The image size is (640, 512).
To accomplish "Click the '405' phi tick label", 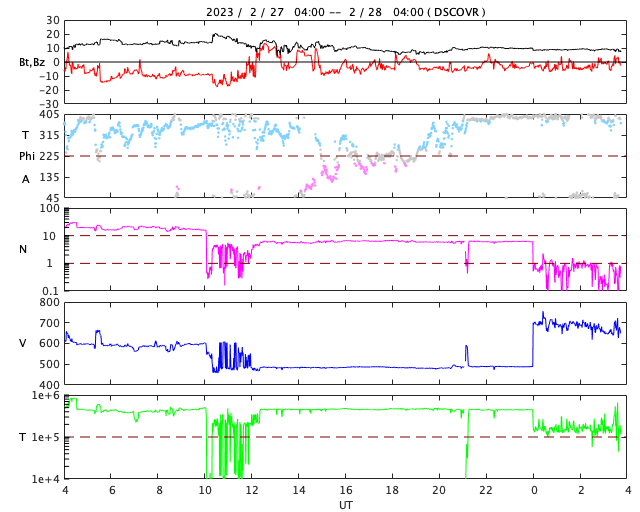I will click(49, 114).
